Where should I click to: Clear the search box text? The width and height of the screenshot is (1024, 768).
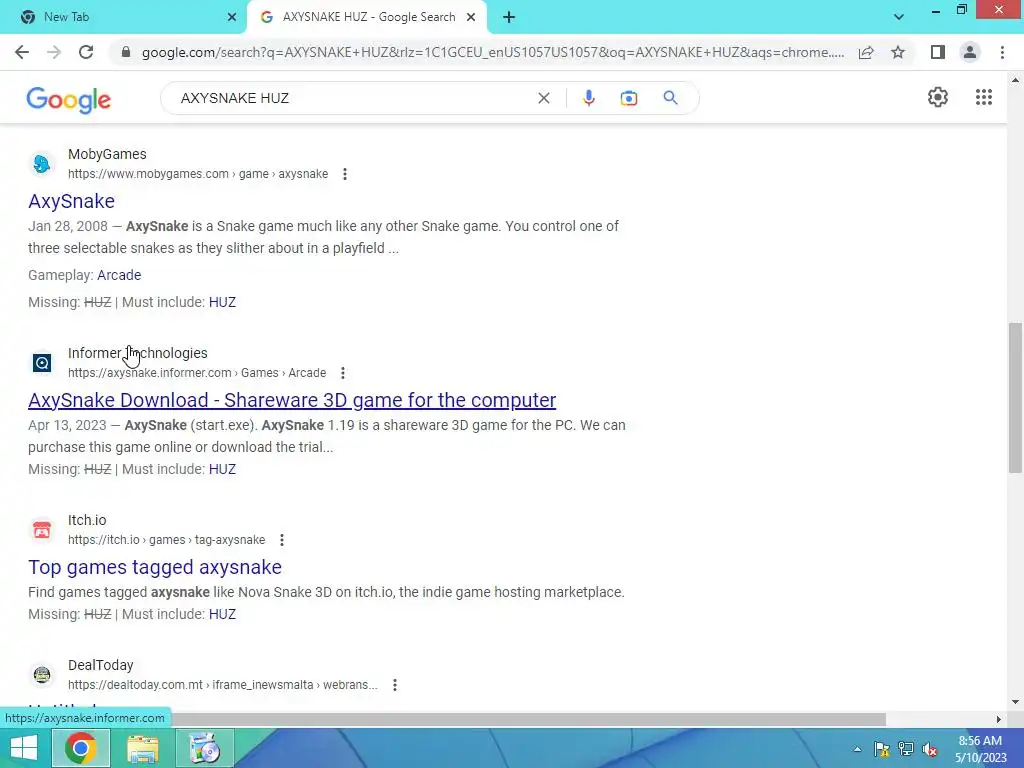click(x=543, y=98)
